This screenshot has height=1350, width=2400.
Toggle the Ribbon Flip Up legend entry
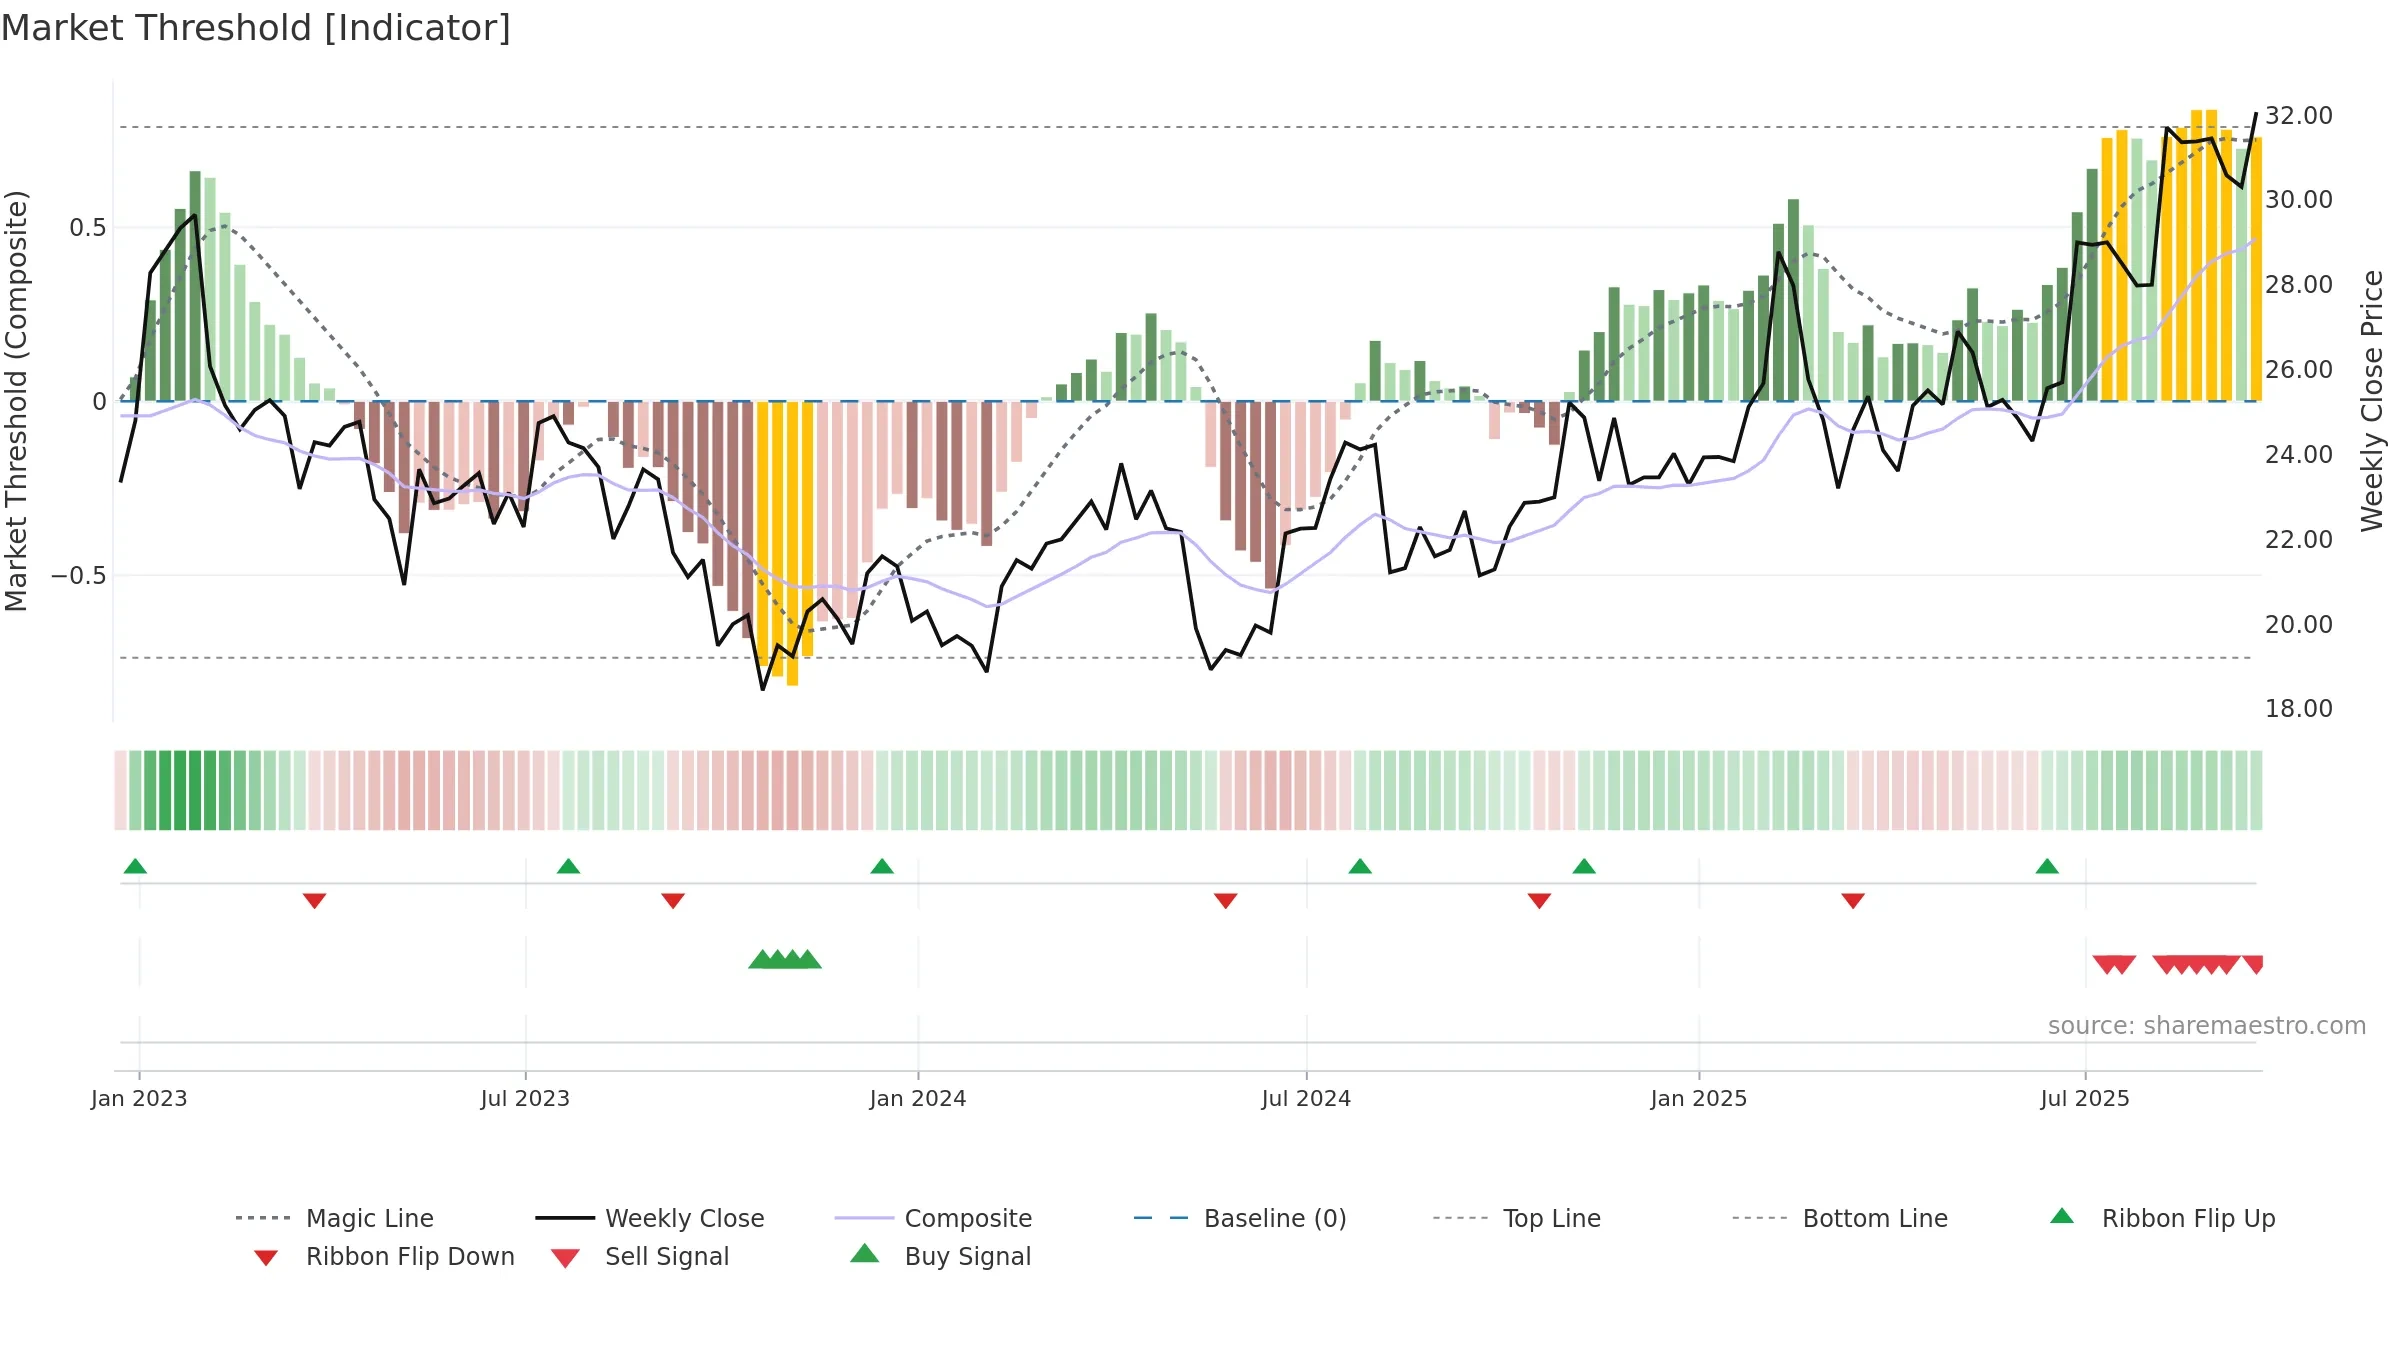(2162, 1218)
